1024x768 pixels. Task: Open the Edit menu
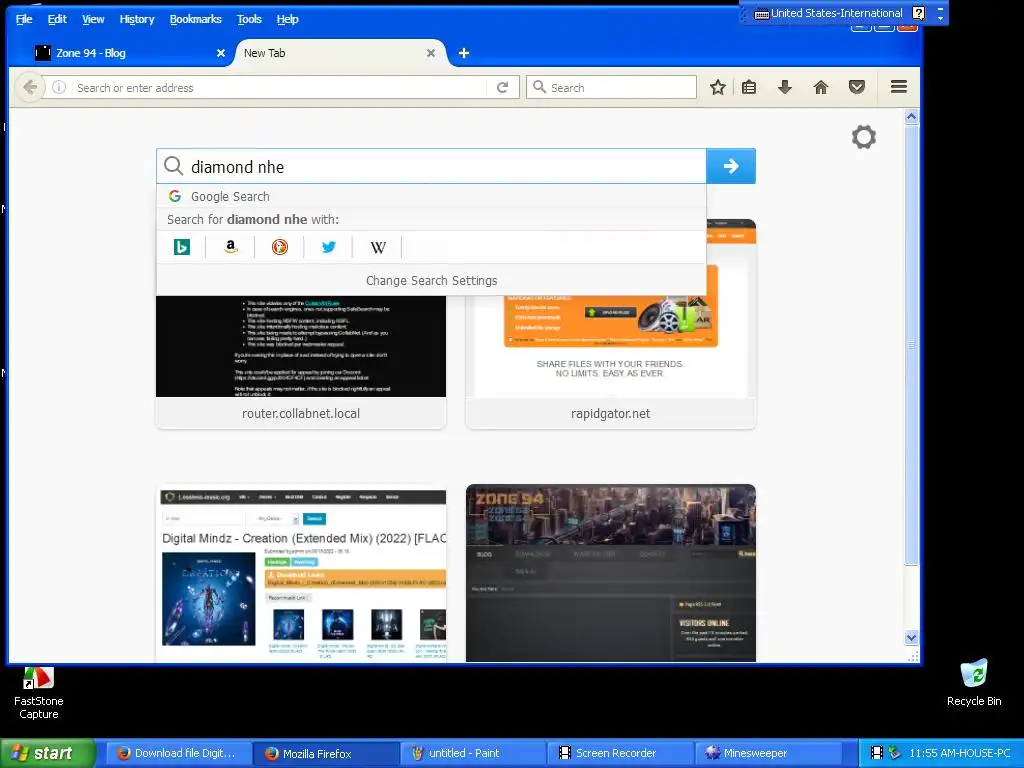tap(57, 19)
